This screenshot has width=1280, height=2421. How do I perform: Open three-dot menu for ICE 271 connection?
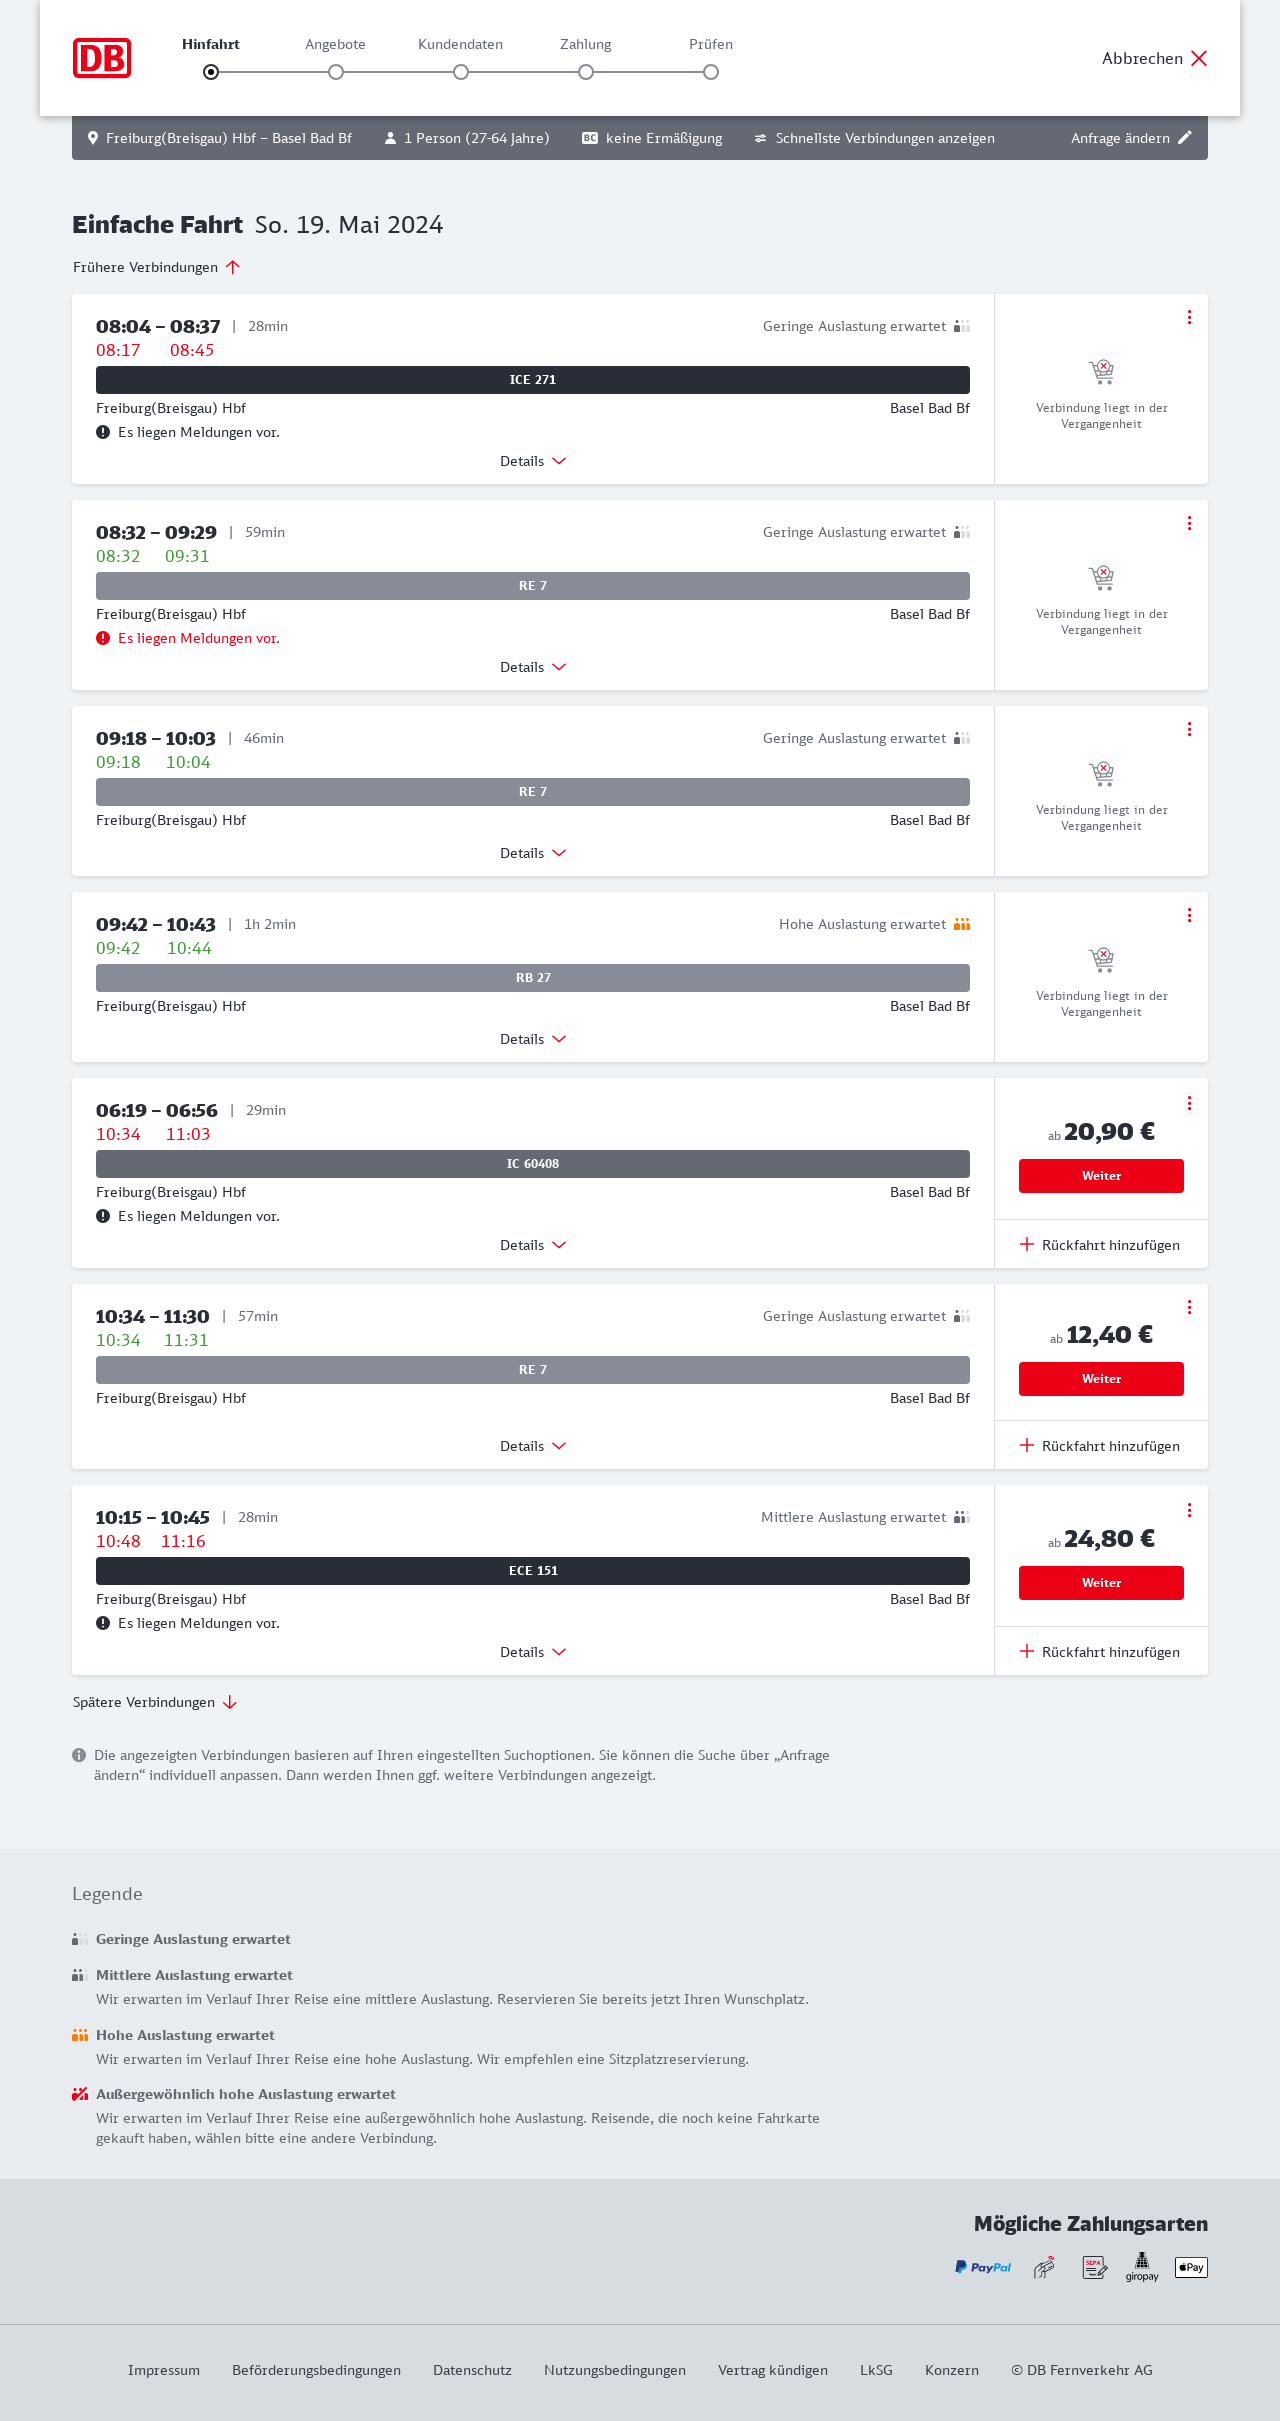[x=1189, y=317]
